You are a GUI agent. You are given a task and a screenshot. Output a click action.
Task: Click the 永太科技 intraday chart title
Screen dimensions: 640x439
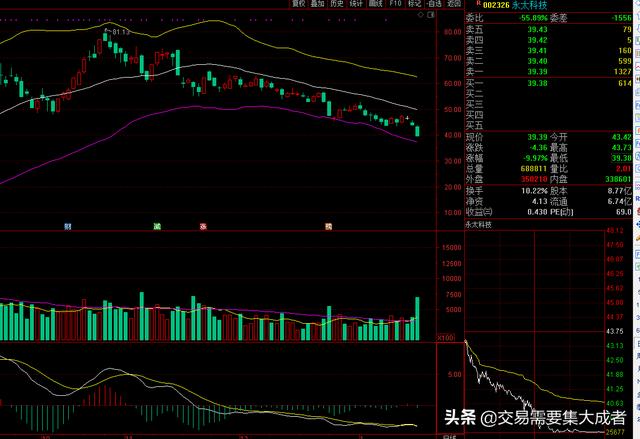pyautogui.click(x=479, y=225)
